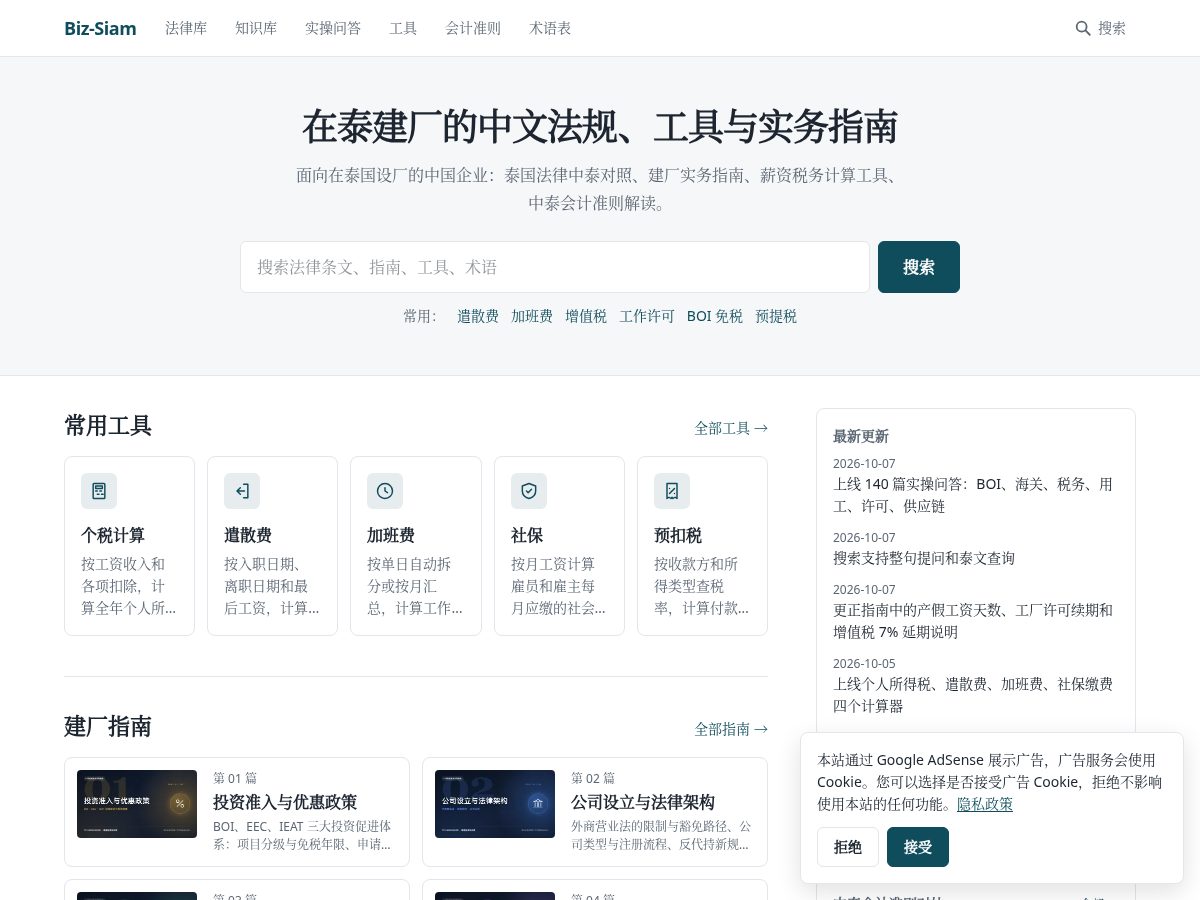Open the 社保 tool card title

tap(527, 535)
